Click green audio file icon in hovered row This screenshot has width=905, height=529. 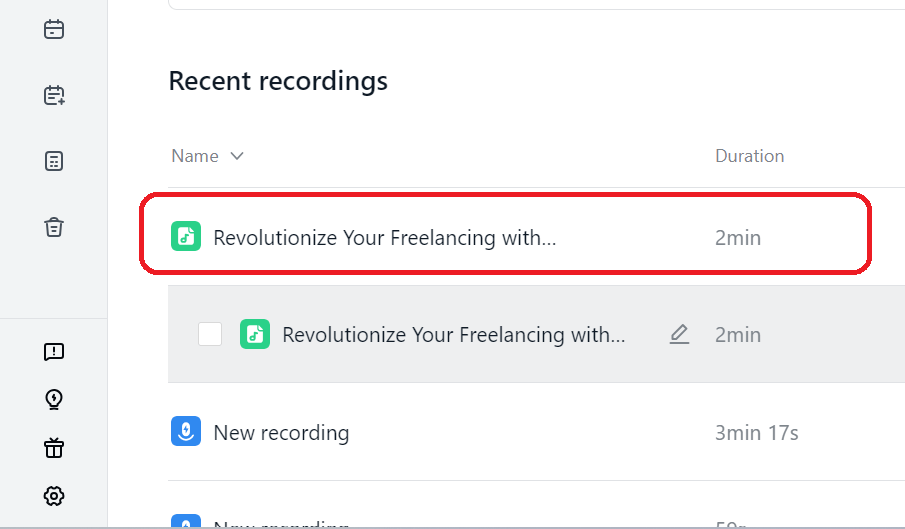(x=255, y=334)
